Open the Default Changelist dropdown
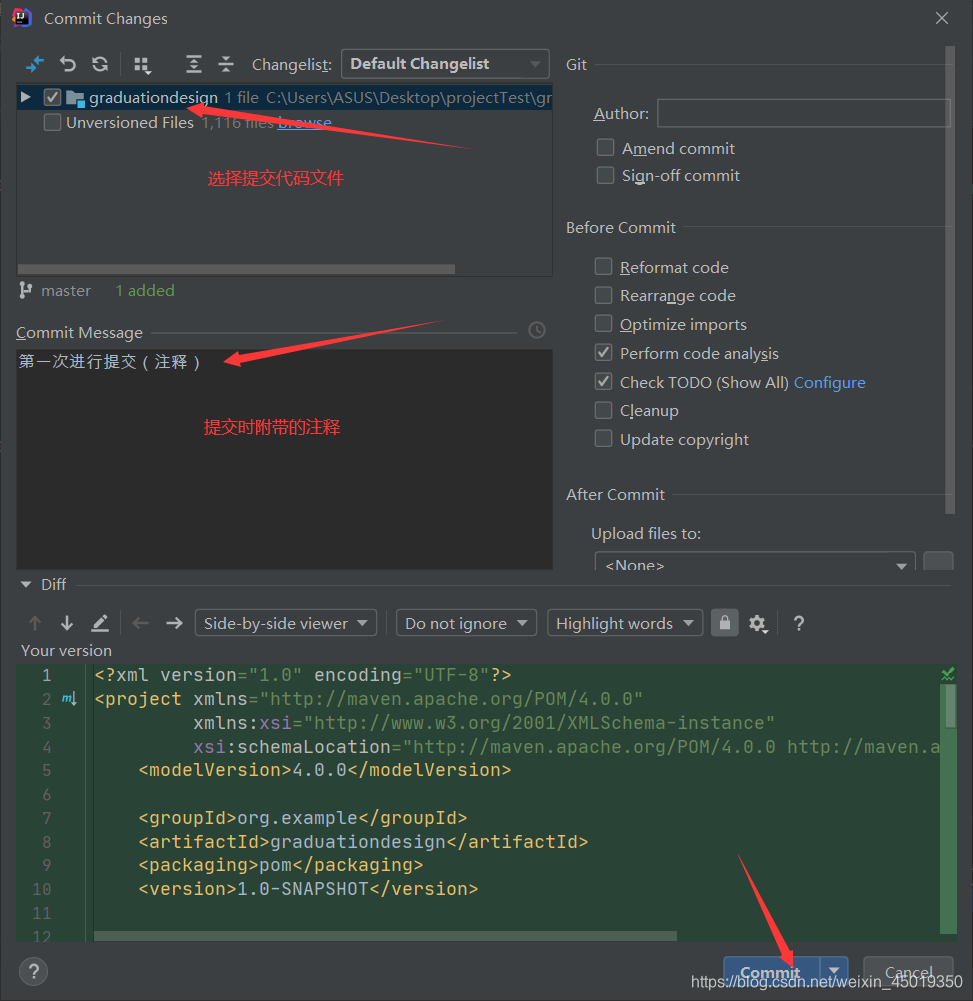973x1001 pixels. pos(445,64)
